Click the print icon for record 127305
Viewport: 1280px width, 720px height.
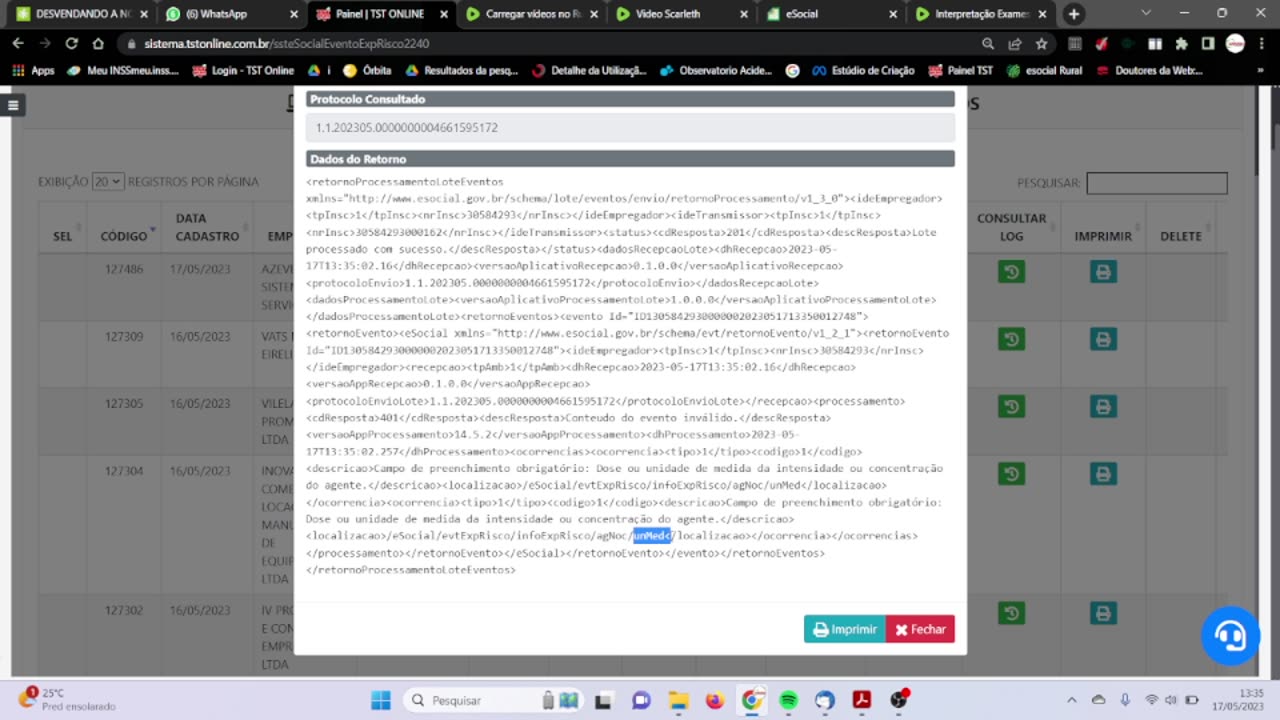click(x=1103, y=406)
